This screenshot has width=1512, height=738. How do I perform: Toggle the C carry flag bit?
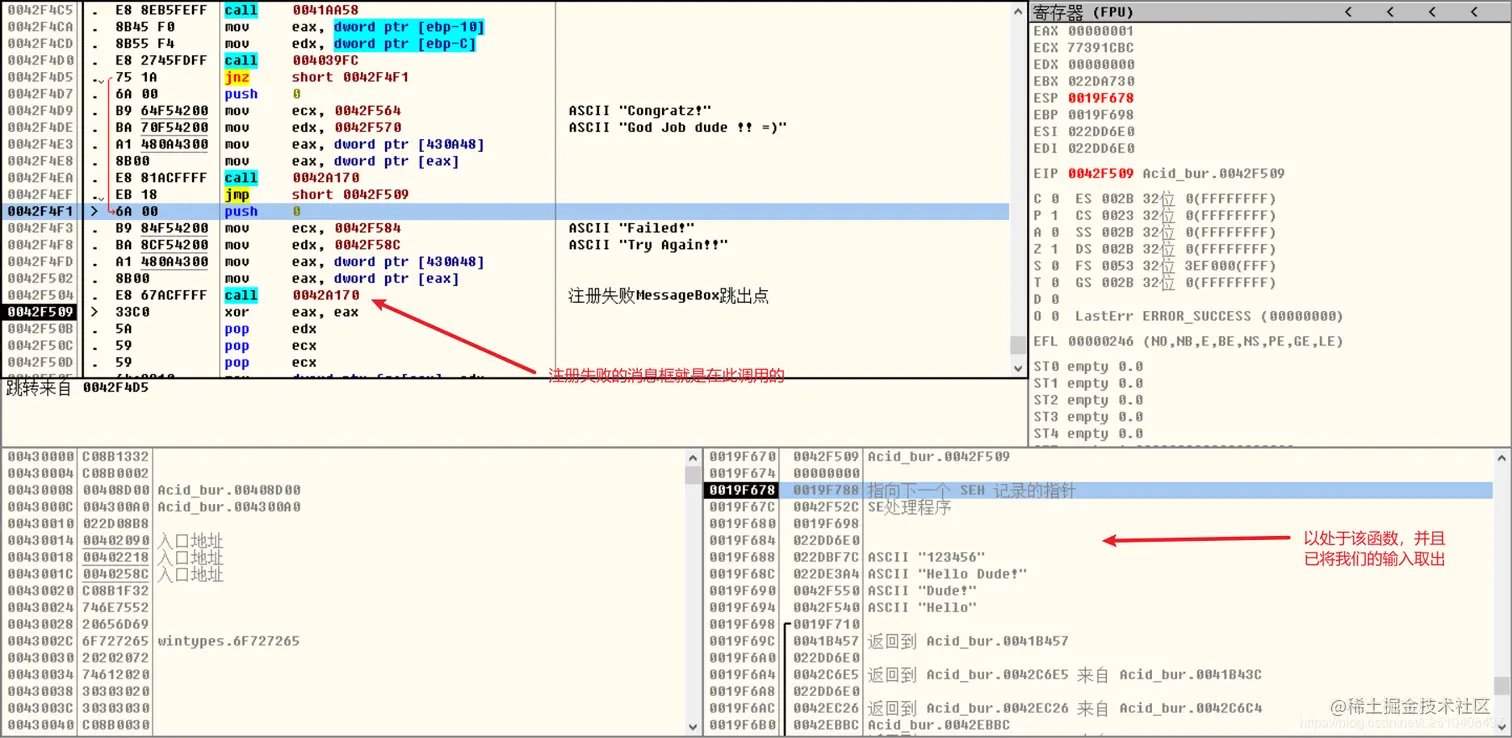click(x=1055, y=199)
